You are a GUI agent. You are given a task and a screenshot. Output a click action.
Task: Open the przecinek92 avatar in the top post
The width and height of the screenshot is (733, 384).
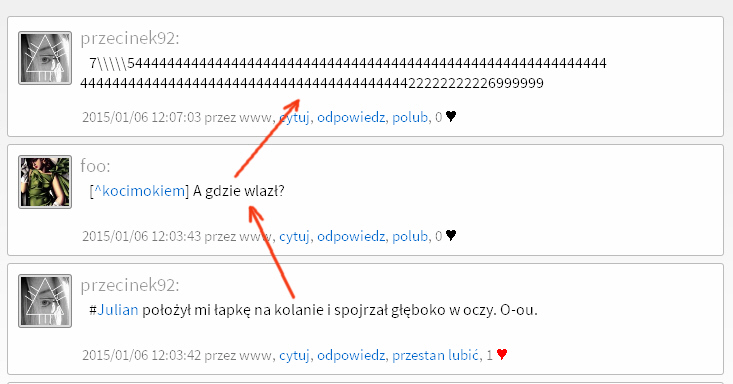45,58
